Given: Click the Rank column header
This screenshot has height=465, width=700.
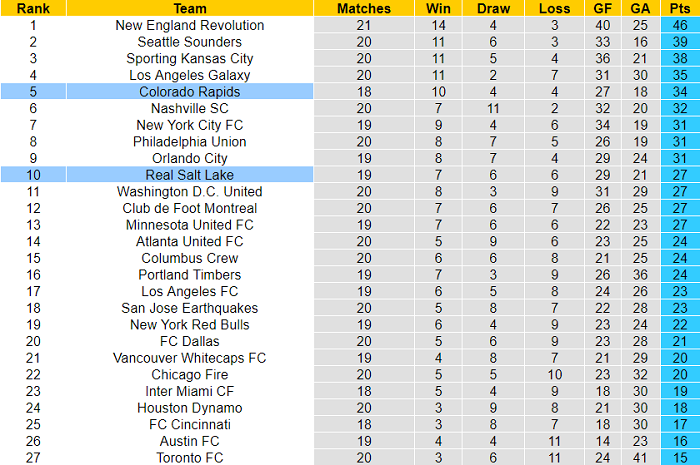Looking at the screenshot, I should pos(33,8).
